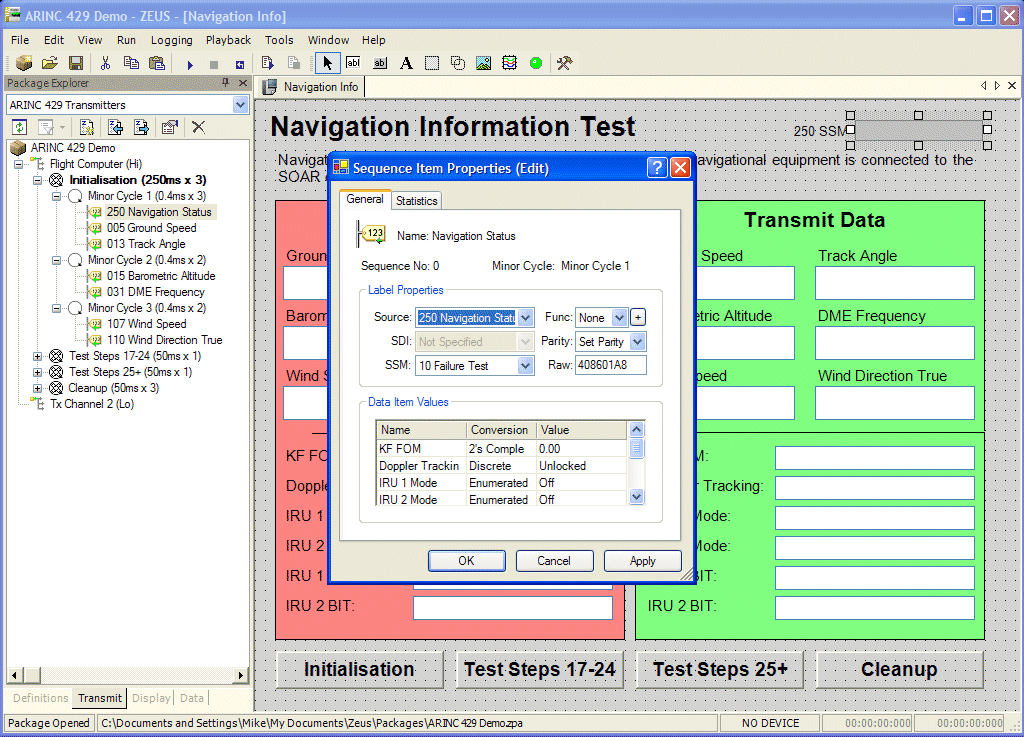
Task: Select the text label 'A' tool
Action: click(406, 63)
